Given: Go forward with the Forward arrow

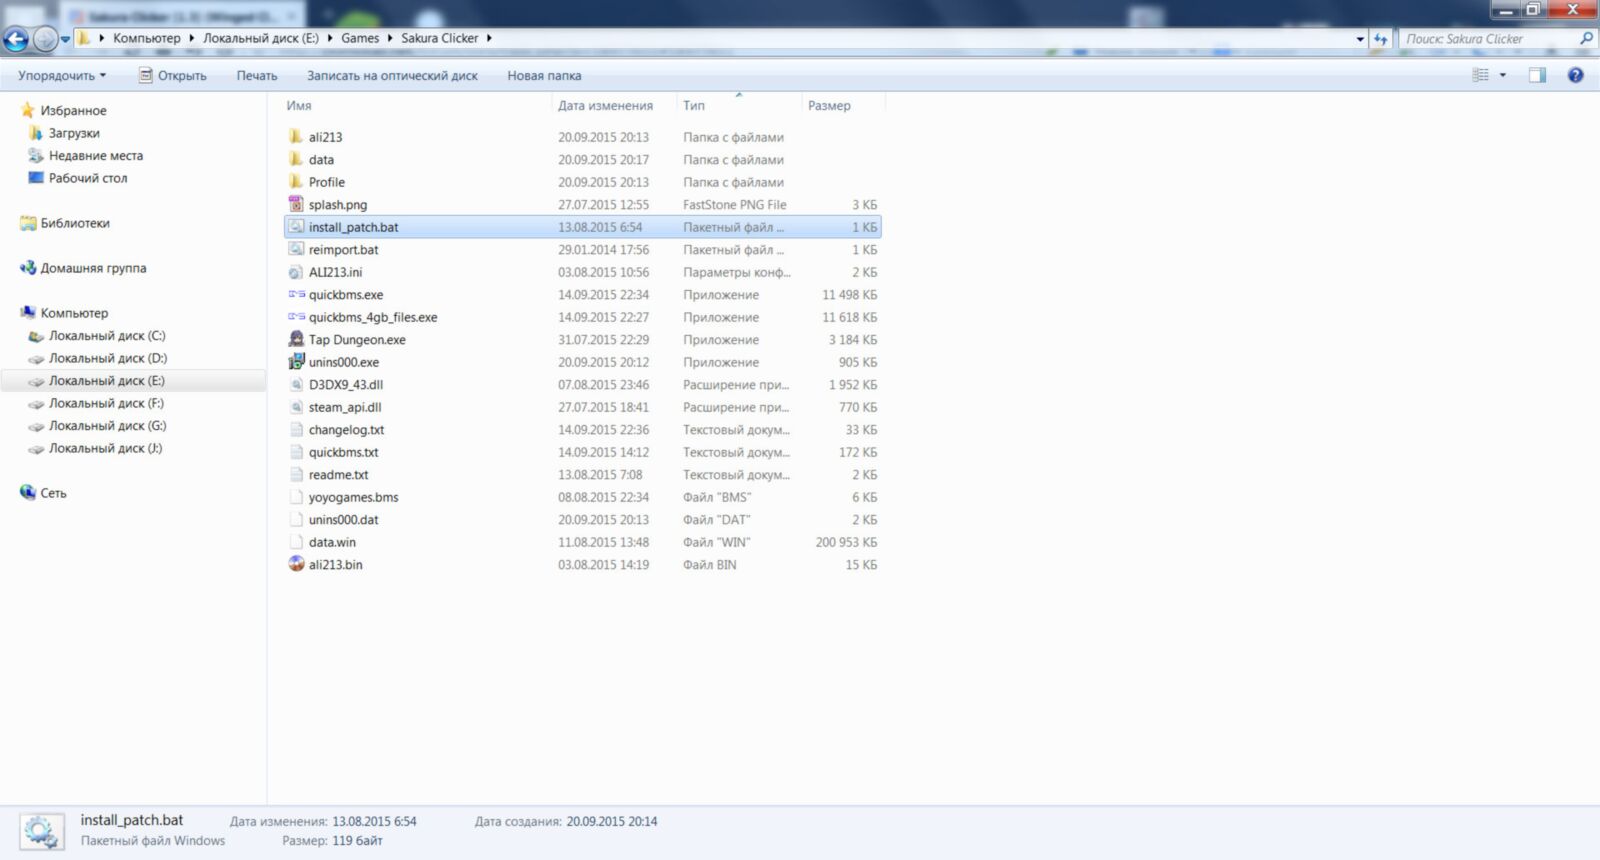Looking at the screenshot, I should [x=45, y=39].
